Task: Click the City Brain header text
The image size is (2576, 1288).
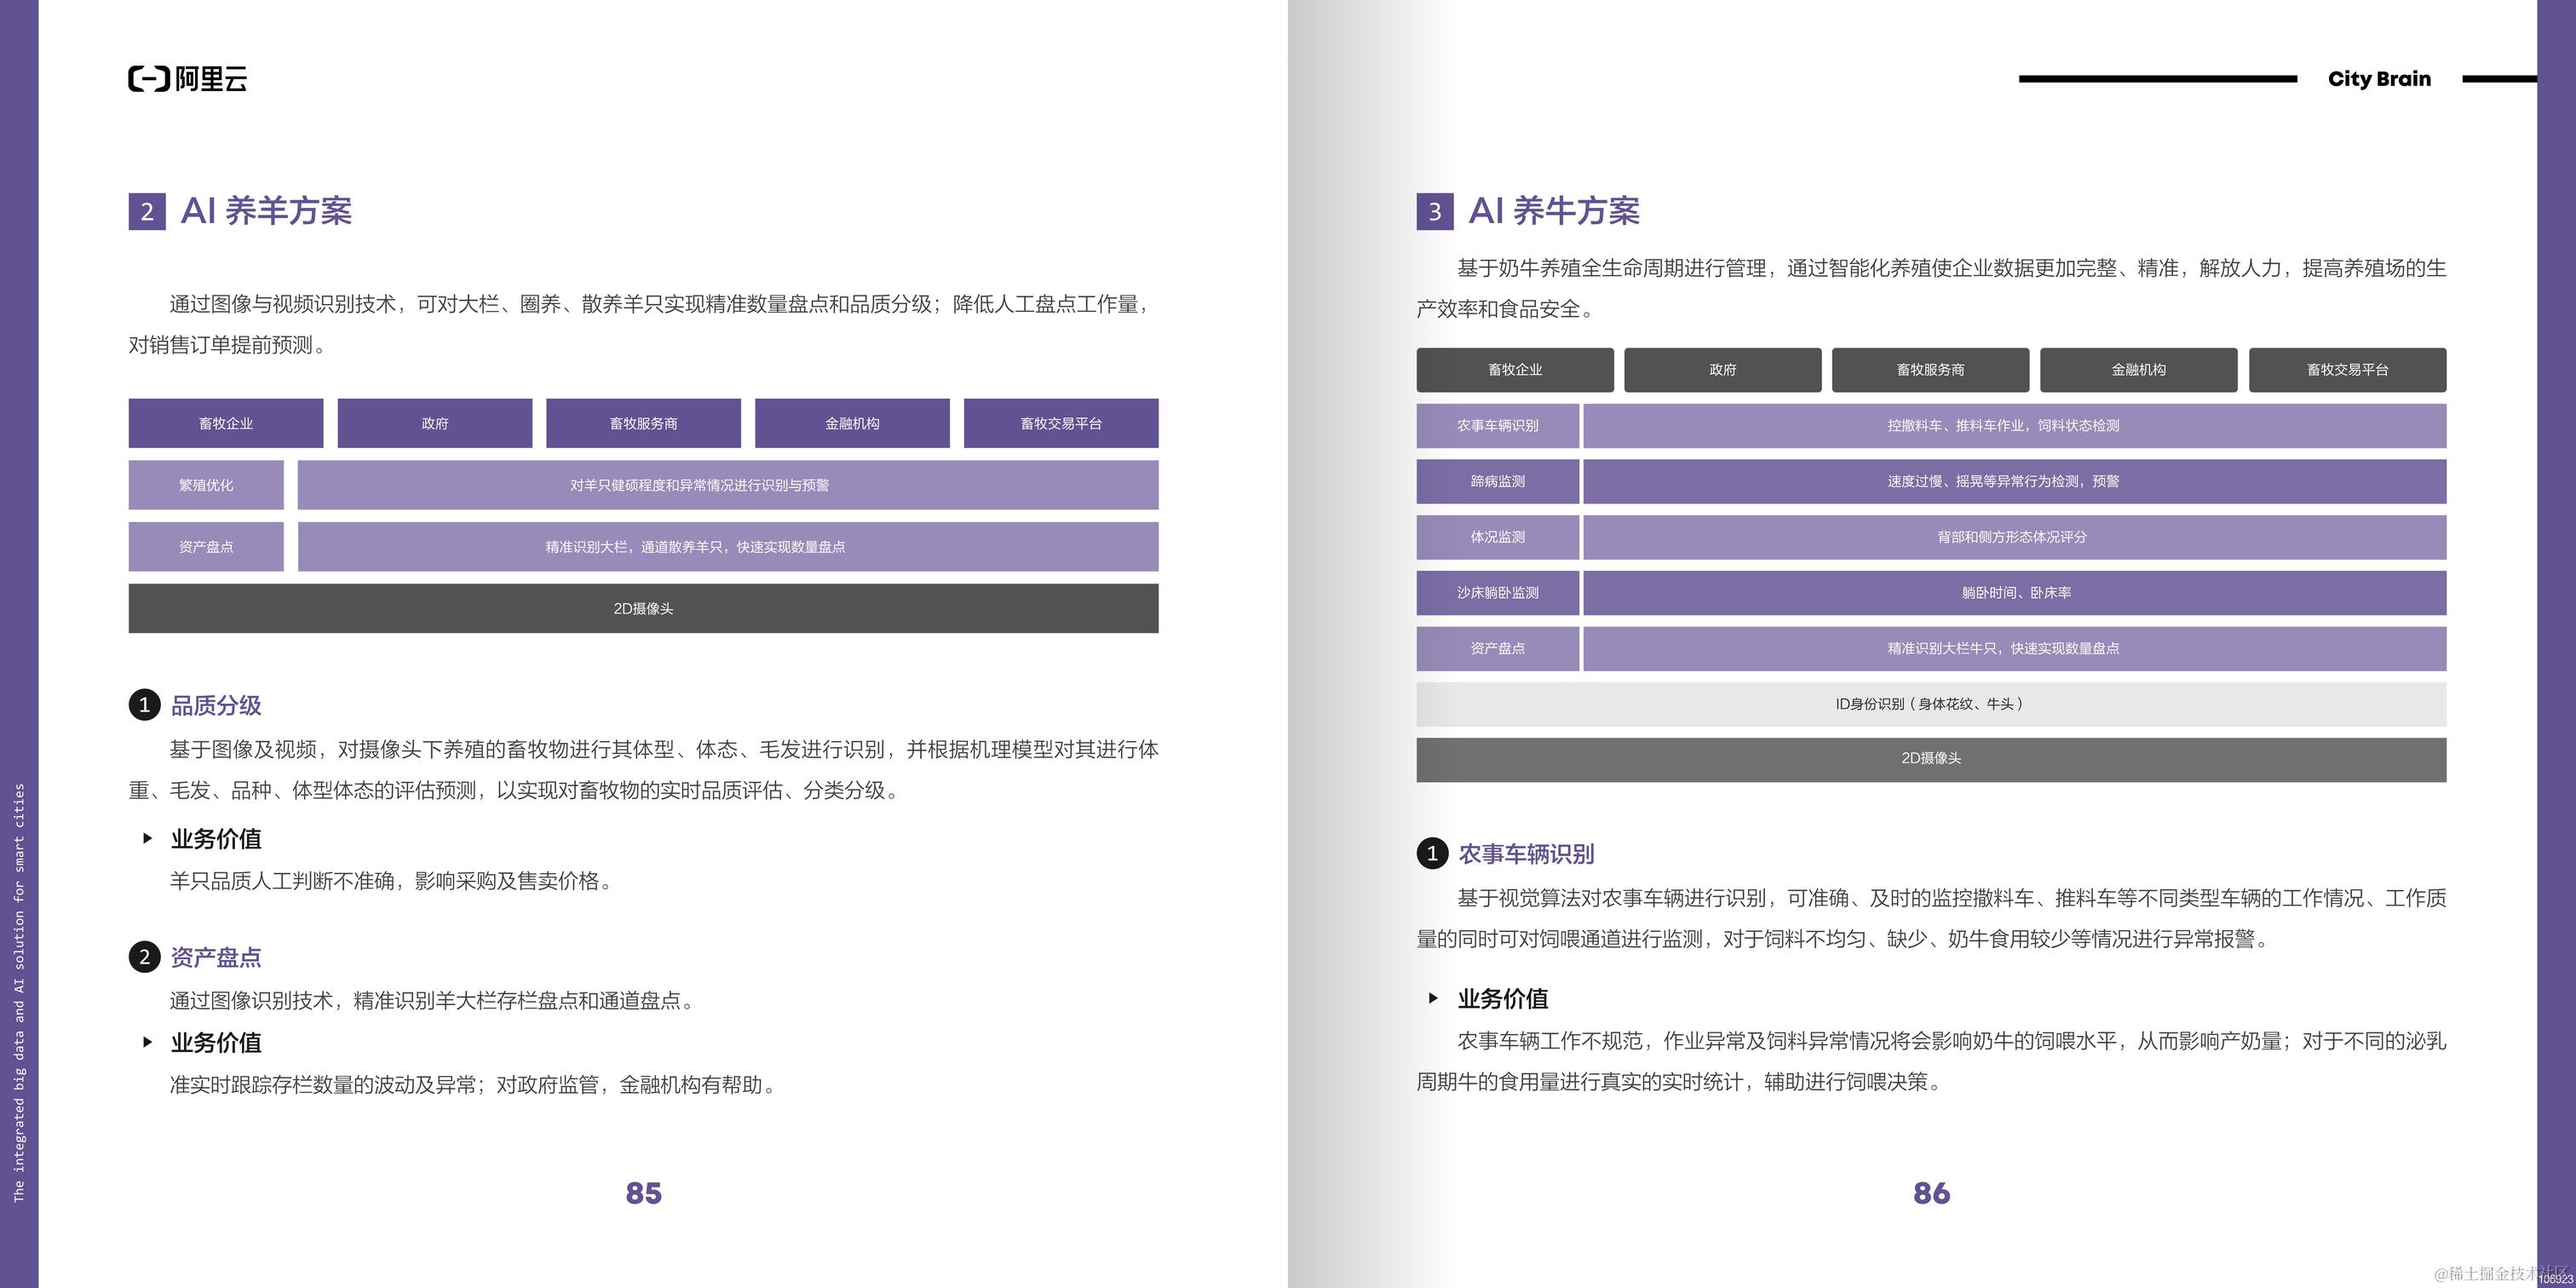Action: point(2379,79)
